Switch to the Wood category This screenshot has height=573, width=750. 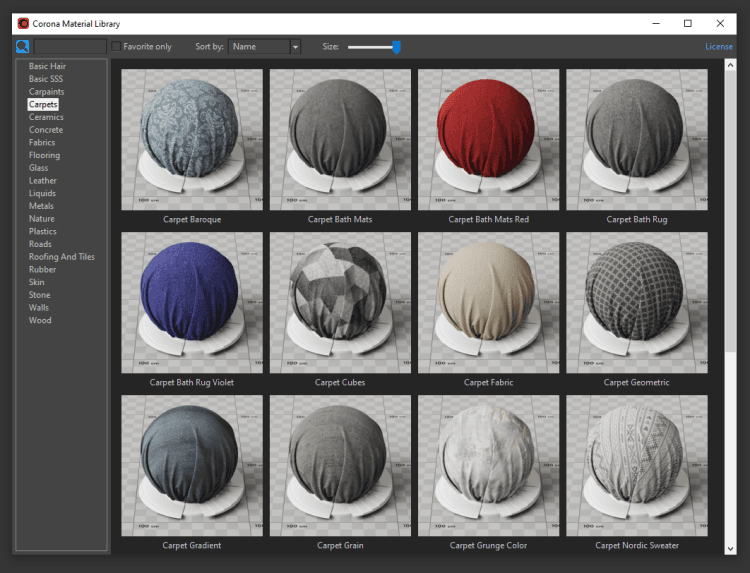pyautogui.click(x=40, y=320)
